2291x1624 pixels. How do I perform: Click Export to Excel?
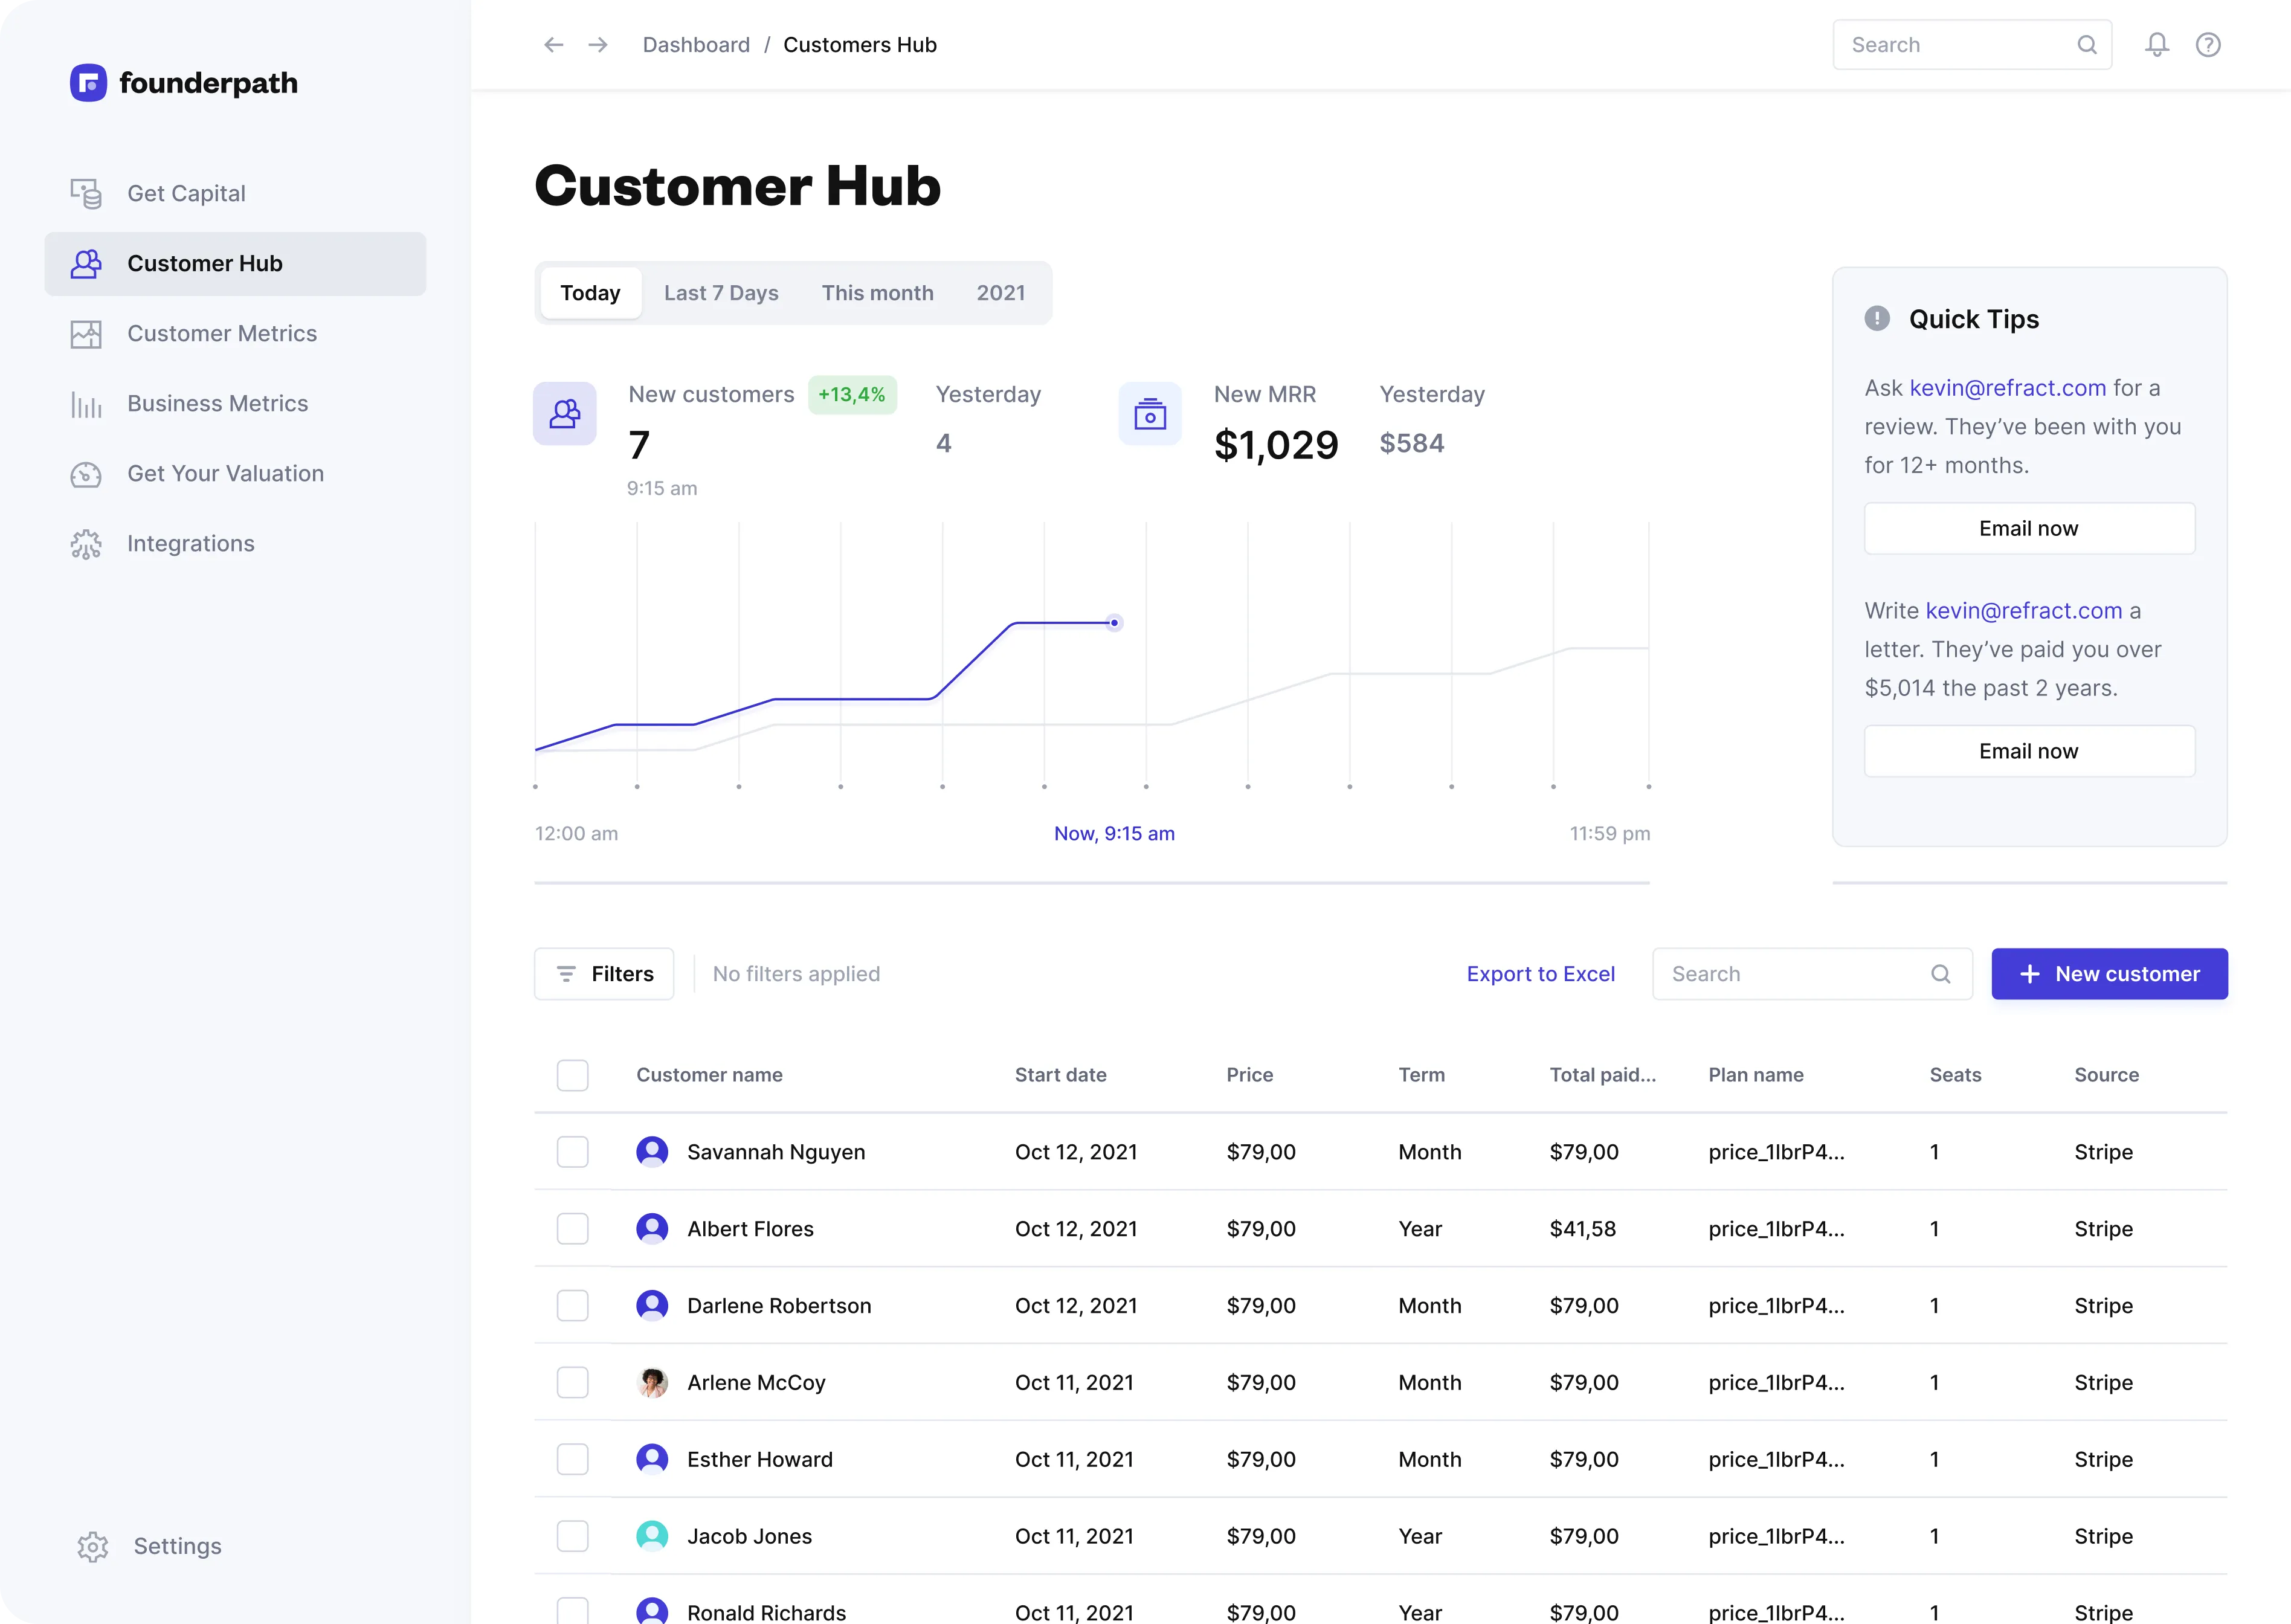point(1541,973)
